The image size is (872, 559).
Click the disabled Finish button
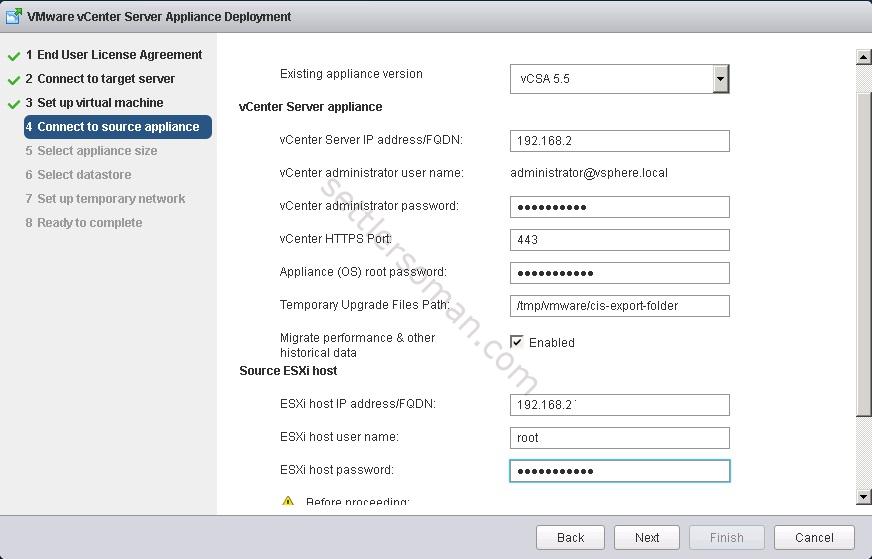coord(726,537)
